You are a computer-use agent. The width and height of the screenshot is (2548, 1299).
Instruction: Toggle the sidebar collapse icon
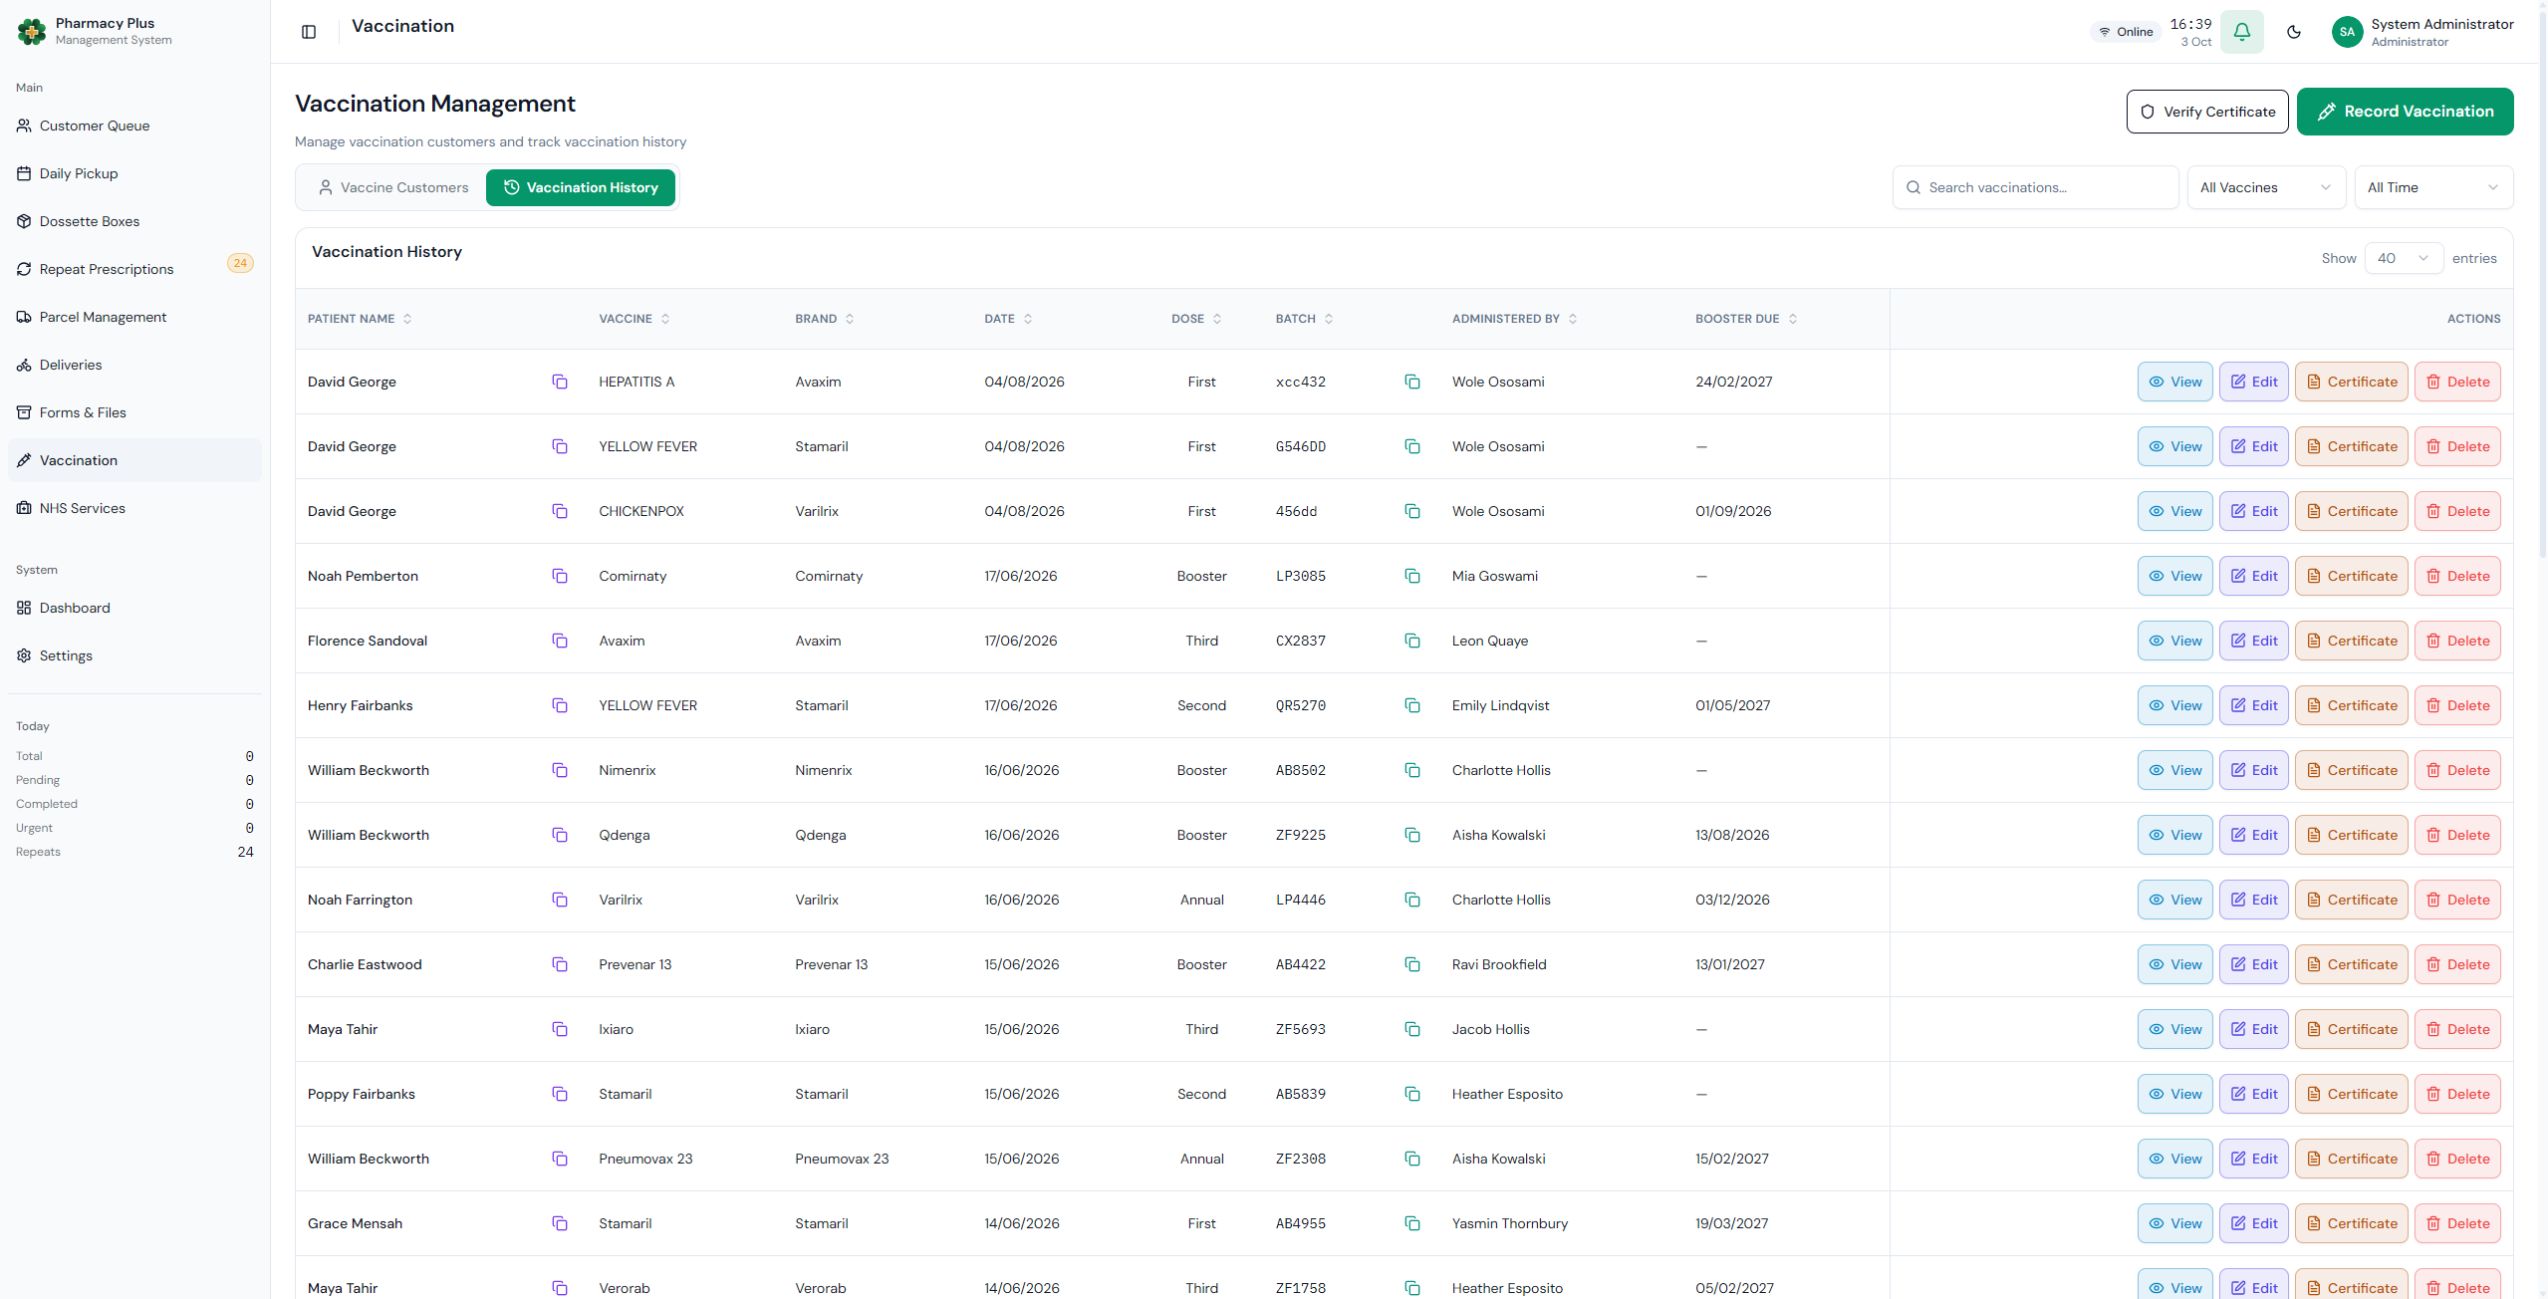tap(309, 32)
